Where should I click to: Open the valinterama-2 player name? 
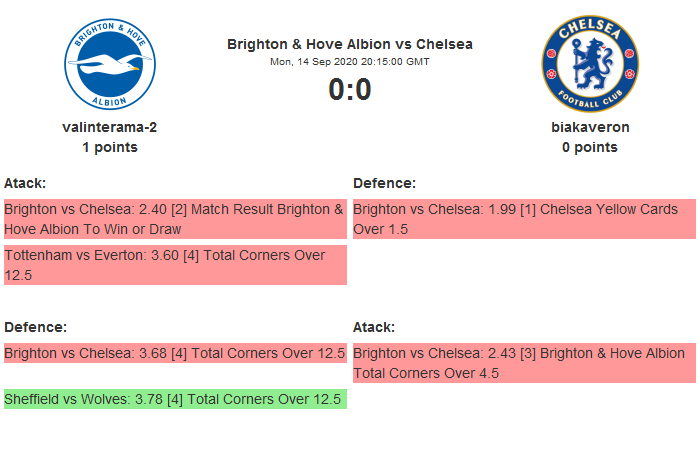(x=109, y=127)
